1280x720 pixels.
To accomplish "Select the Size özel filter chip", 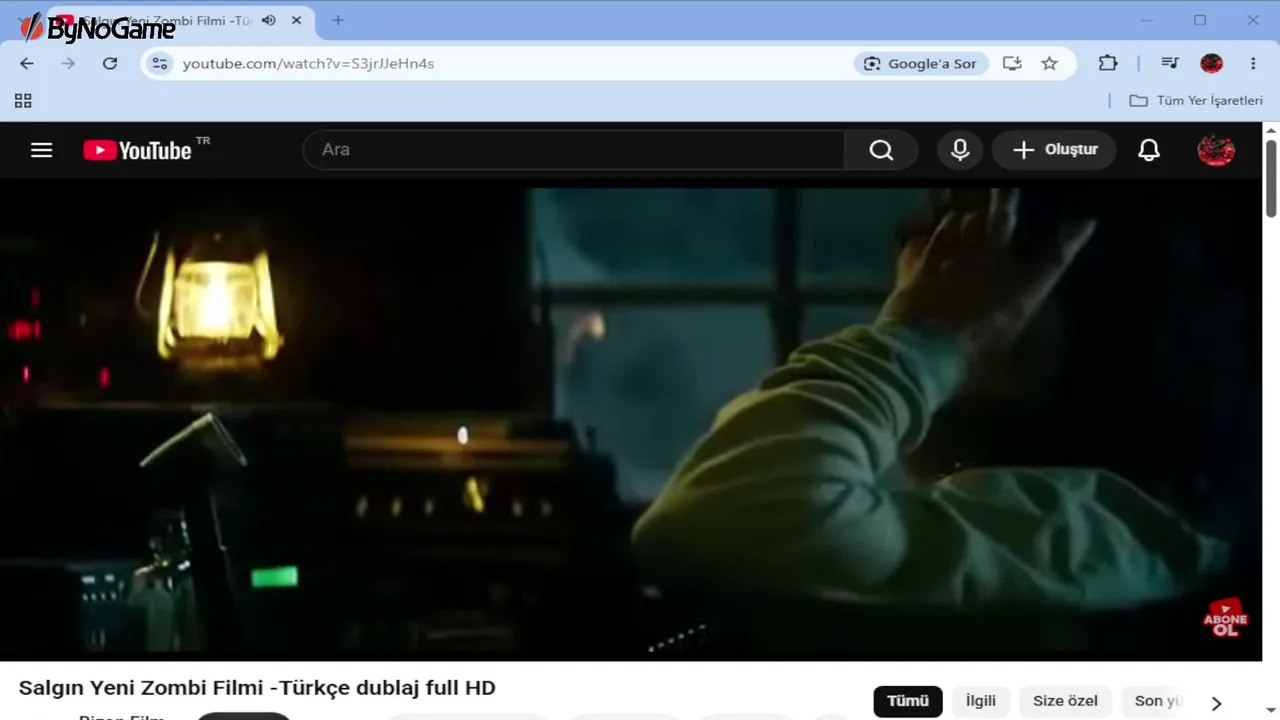I will coord(1065,701).
